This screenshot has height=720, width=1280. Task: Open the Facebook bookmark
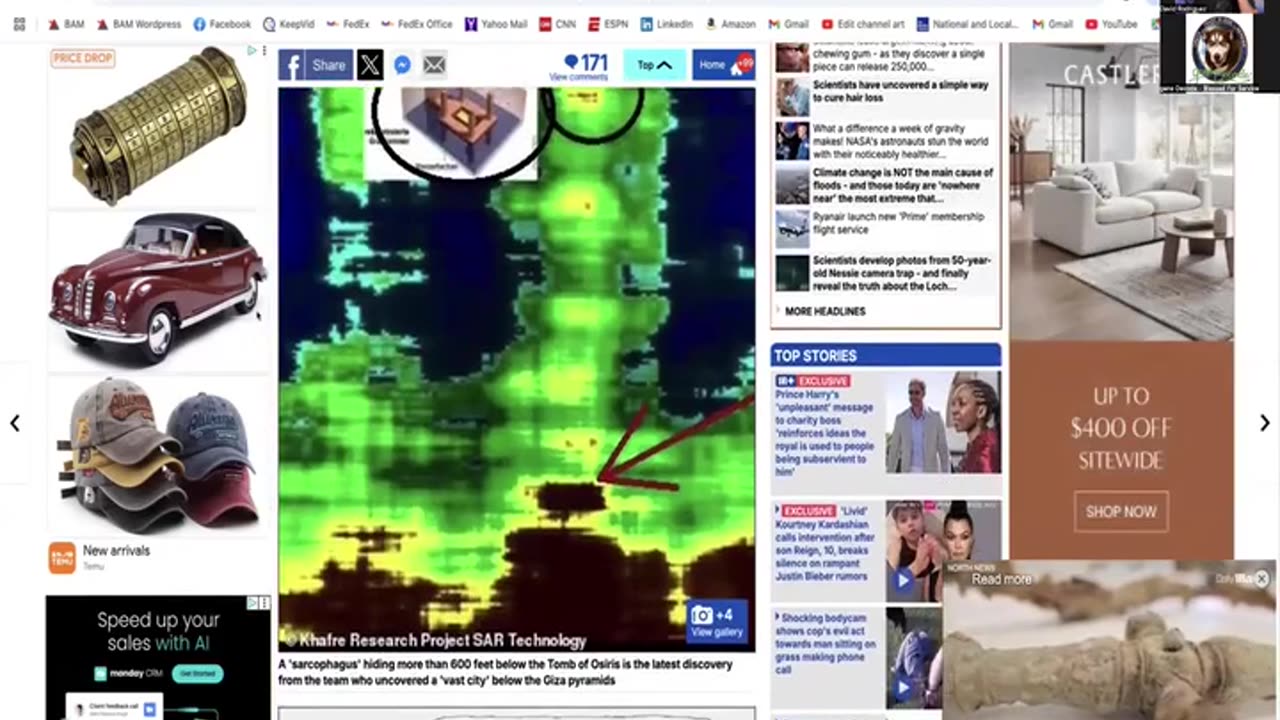tap(222, 24)
